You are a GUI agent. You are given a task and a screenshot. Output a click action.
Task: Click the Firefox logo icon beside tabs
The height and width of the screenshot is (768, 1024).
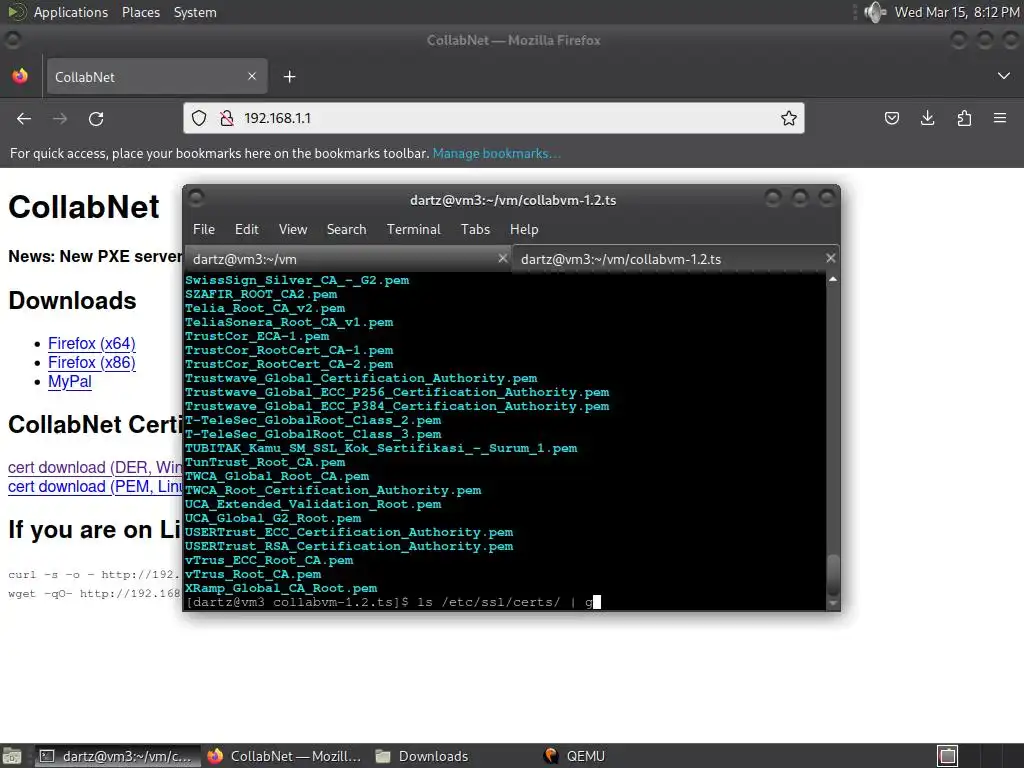click(x=20, y=76)
